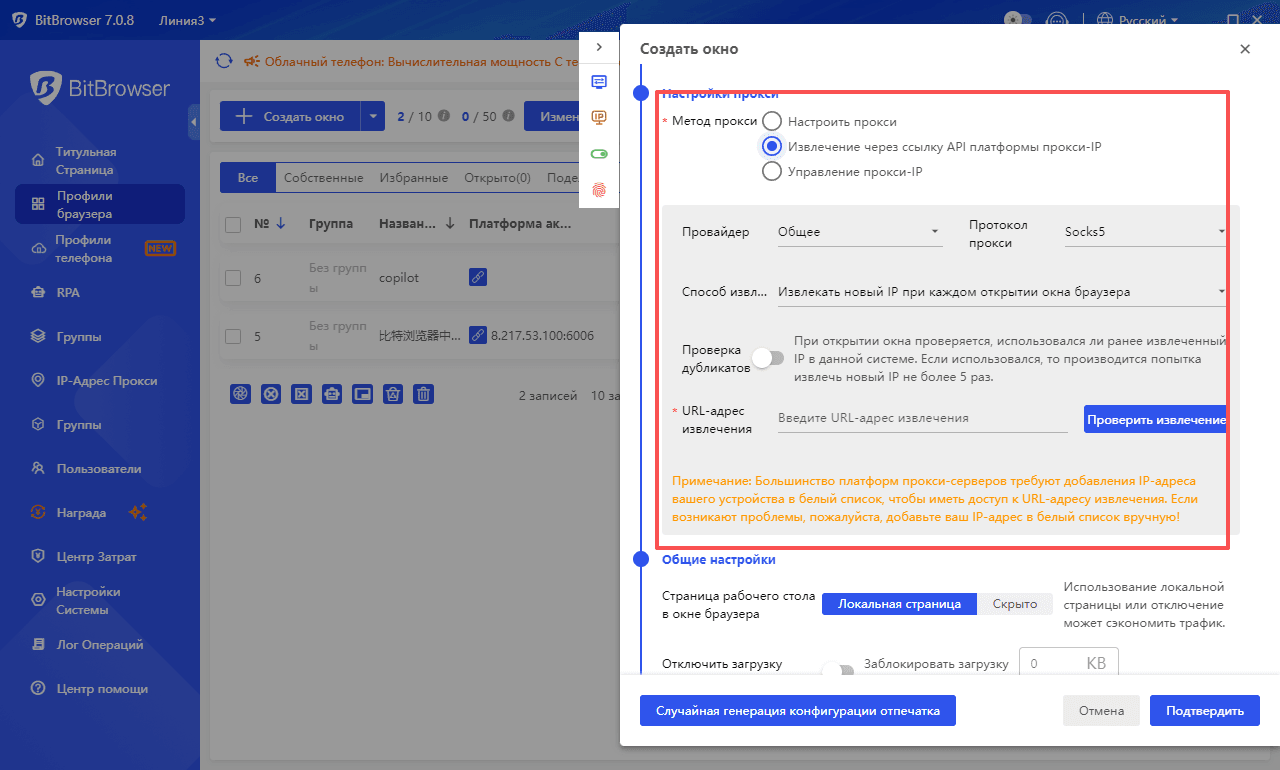Select the aperture-style icon in the bulk actions row
This screenshot has height=770, width=1280.
240,393
